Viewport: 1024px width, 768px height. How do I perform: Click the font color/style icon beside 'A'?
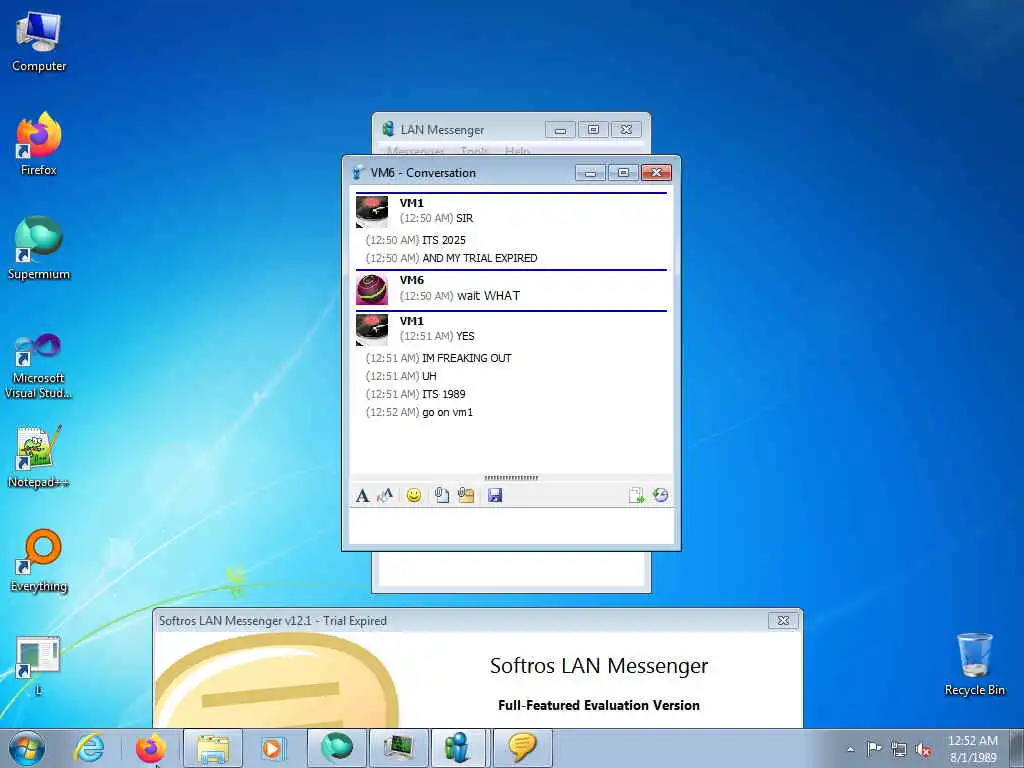pos(385,496)
